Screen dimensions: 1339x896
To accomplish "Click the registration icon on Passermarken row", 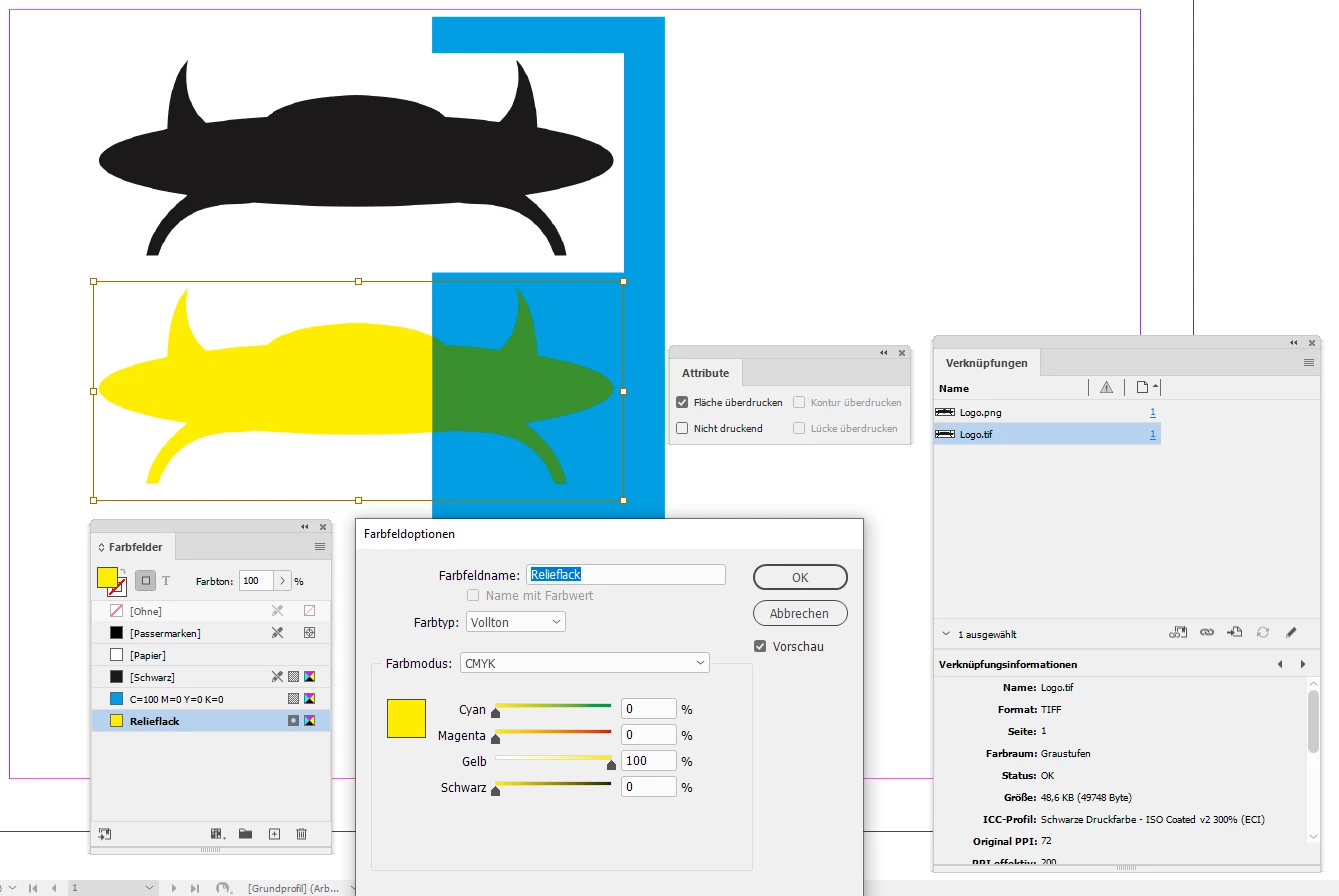I will [x=310, y=633].
